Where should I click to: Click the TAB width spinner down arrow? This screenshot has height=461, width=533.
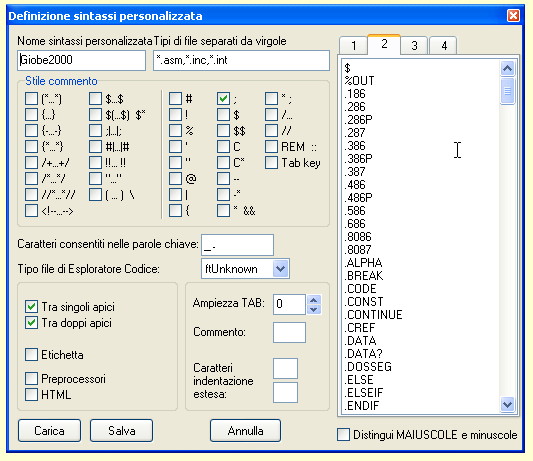[314, 309]
